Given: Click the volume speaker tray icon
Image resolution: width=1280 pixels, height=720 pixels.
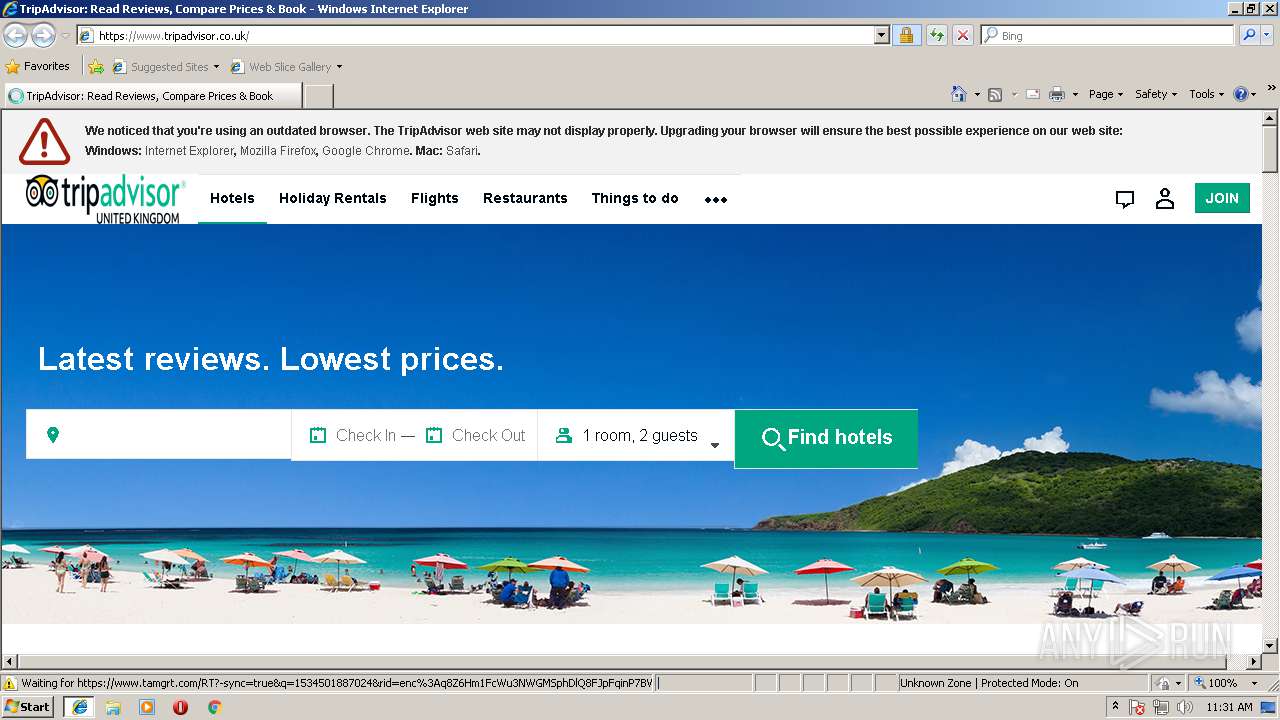Looking at the screenshot, I should click(1184, 707).
